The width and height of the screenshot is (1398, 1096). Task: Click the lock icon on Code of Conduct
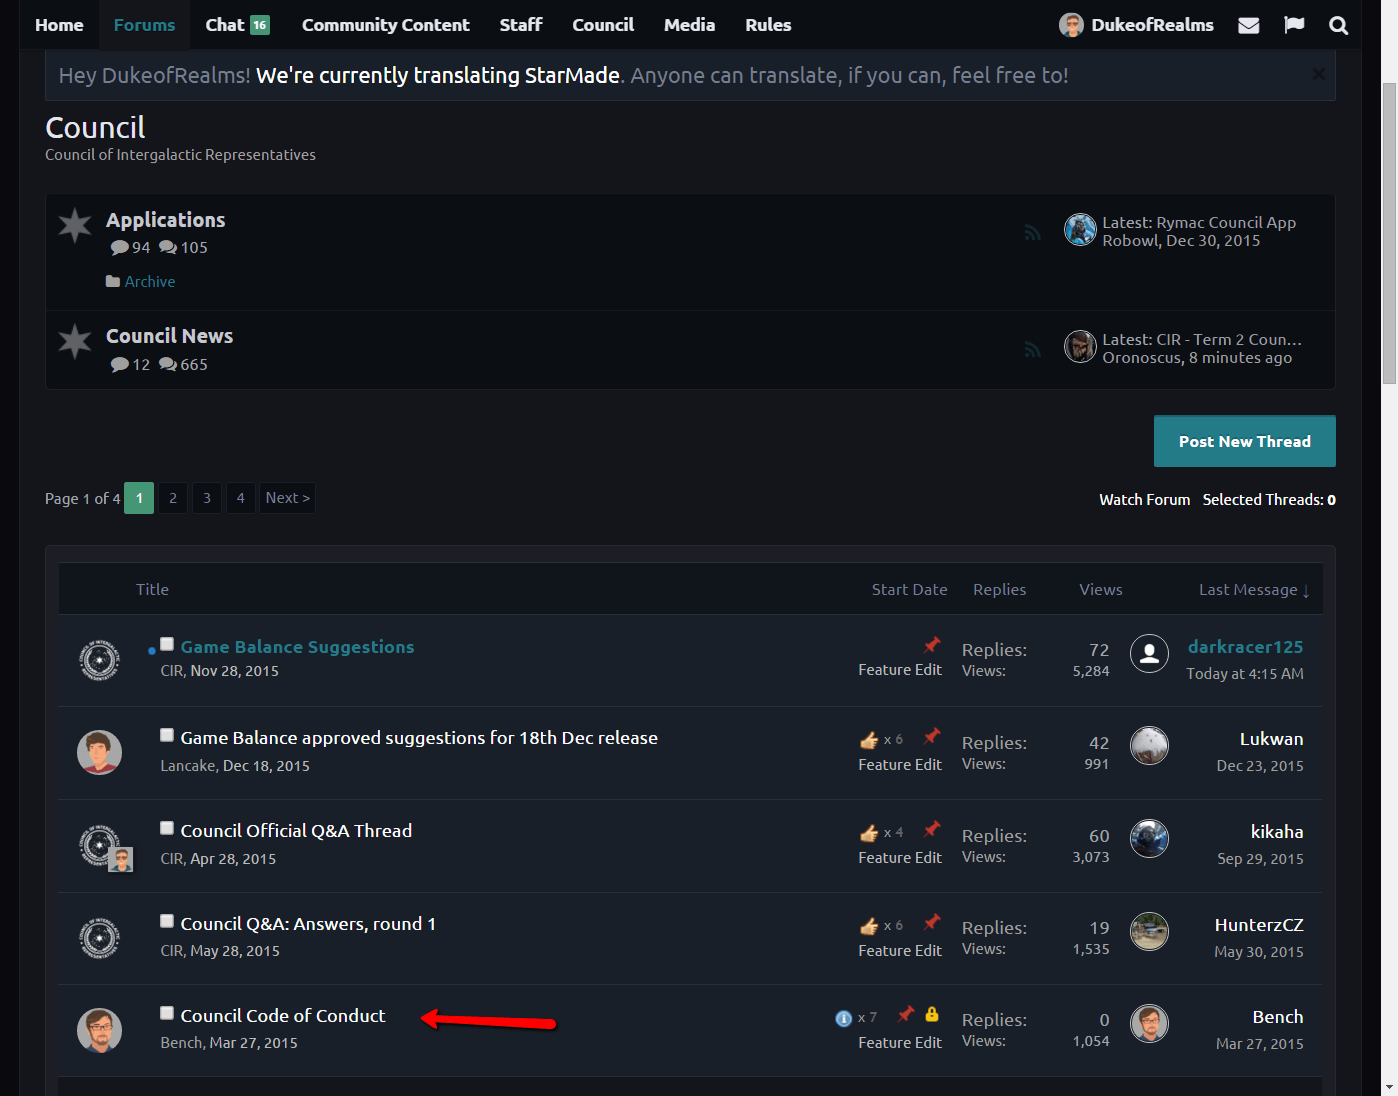point(932,1014)
